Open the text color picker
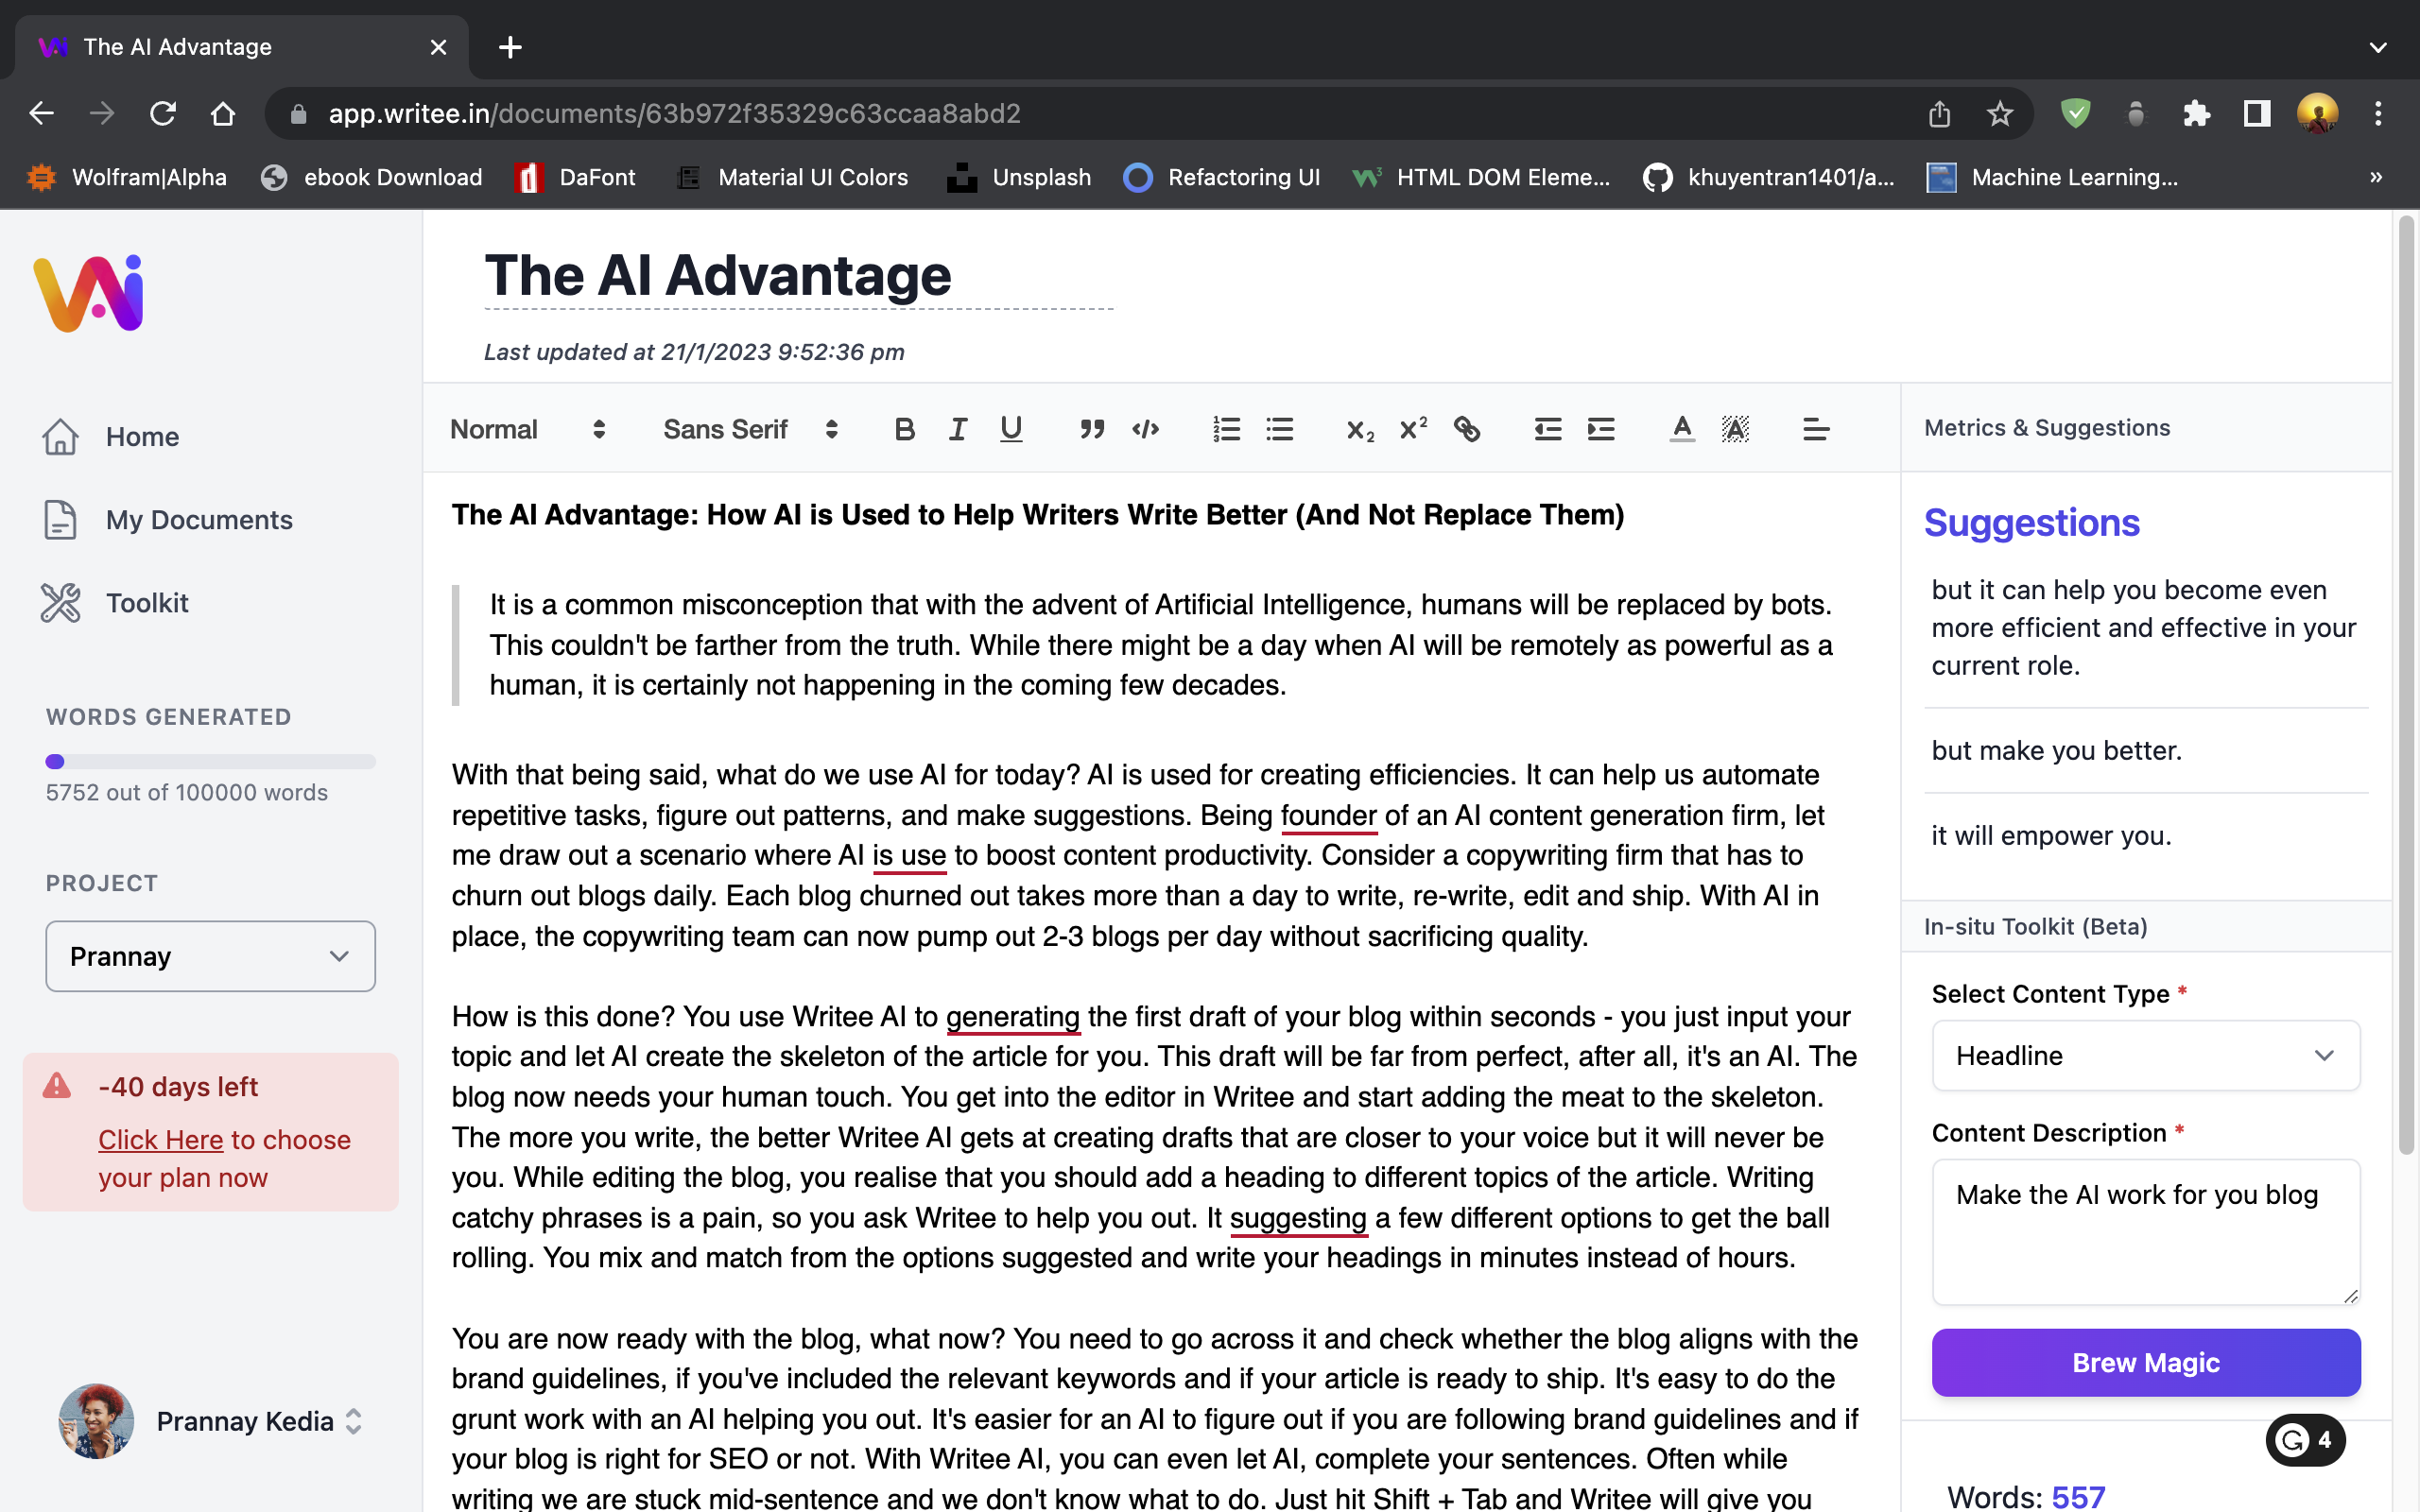The height and width of the screenshot is (1512, 2420). point(1682,429)
